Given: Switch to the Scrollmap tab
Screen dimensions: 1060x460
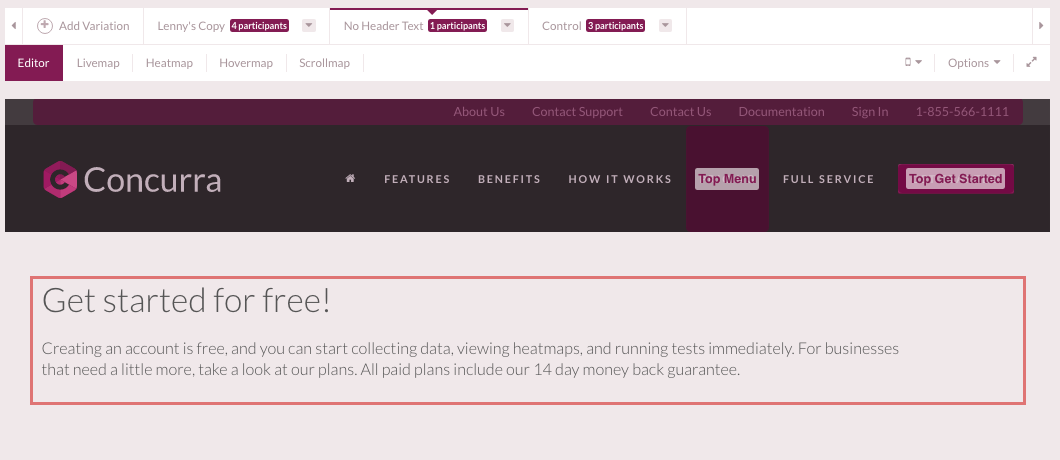Looking at the screenshot, I should [x=324, y=63].
